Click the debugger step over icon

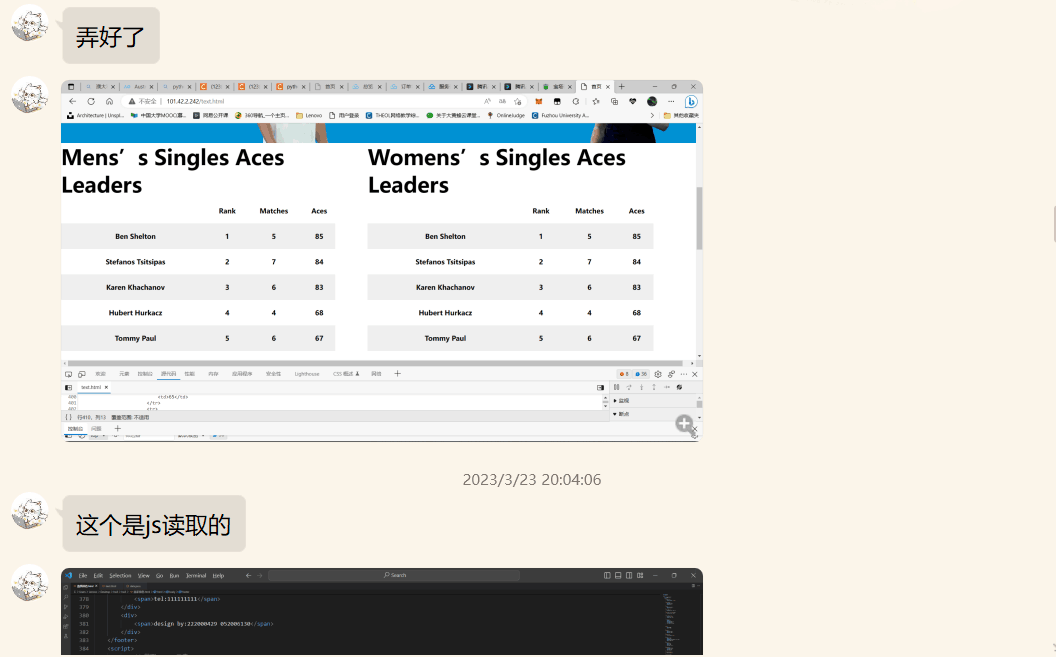click(x=629, y=387)
